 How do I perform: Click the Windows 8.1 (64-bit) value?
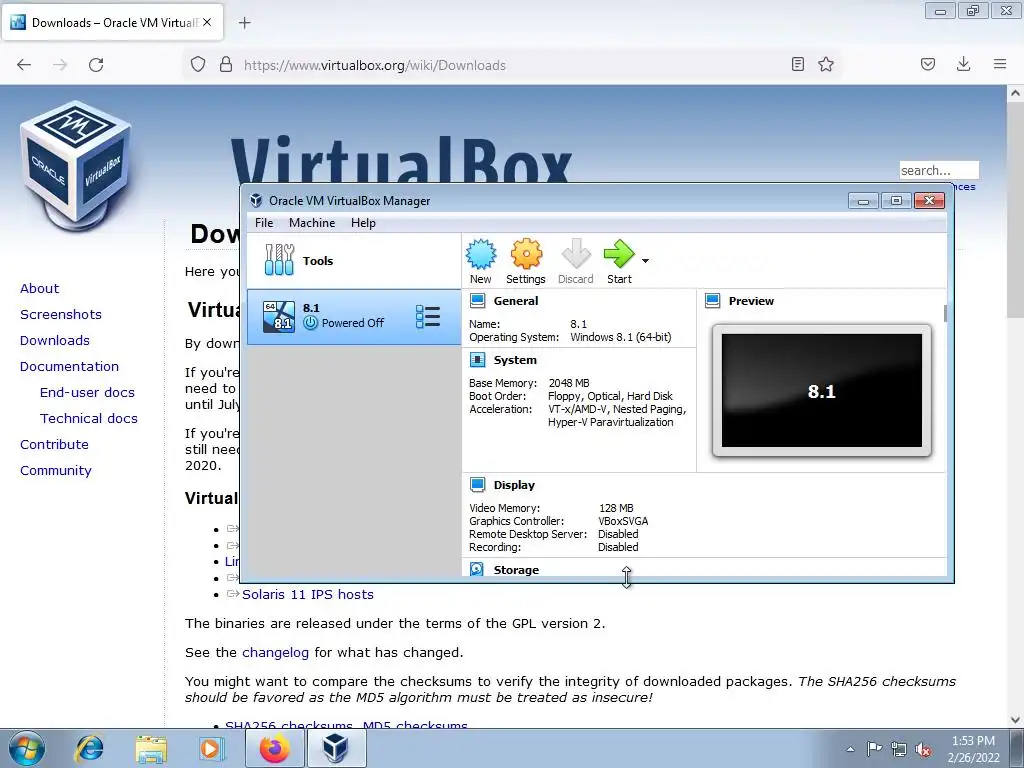pos(620,337)
